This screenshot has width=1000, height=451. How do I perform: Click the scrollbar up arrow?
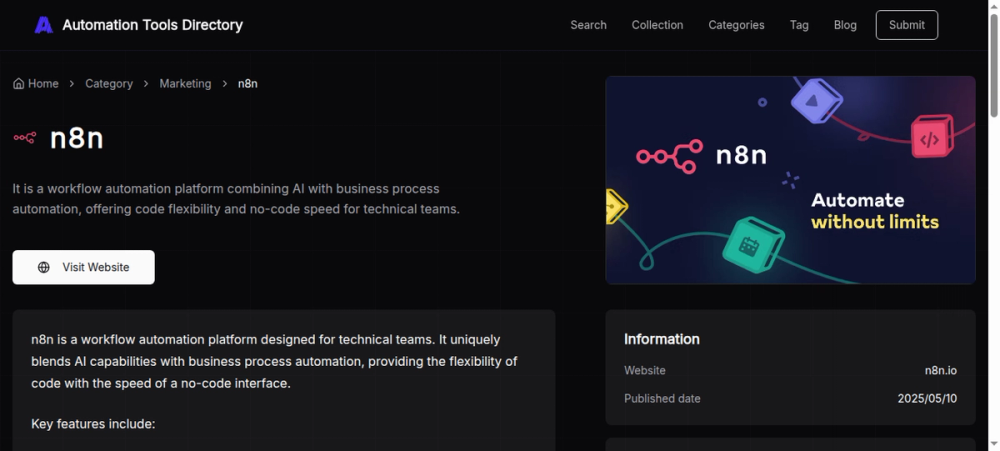[994, 6]
